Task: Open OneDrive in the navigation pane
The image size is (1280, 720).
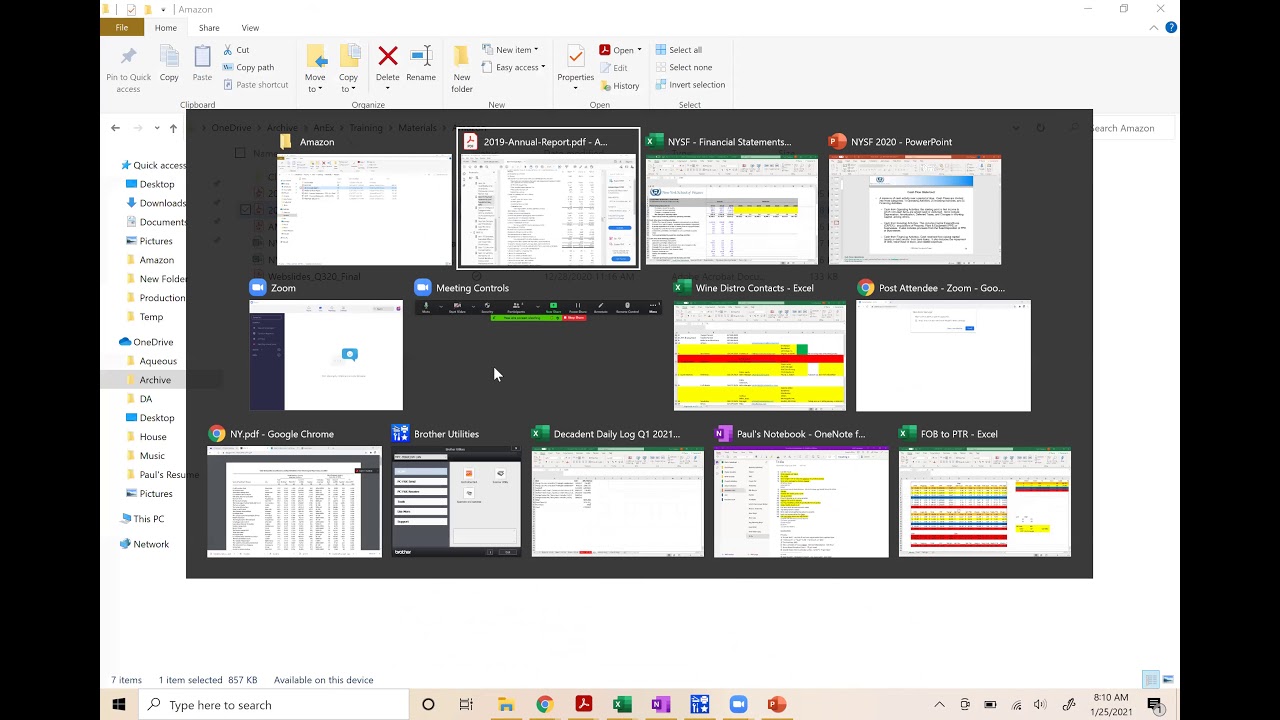Action: tap(146, 342)
